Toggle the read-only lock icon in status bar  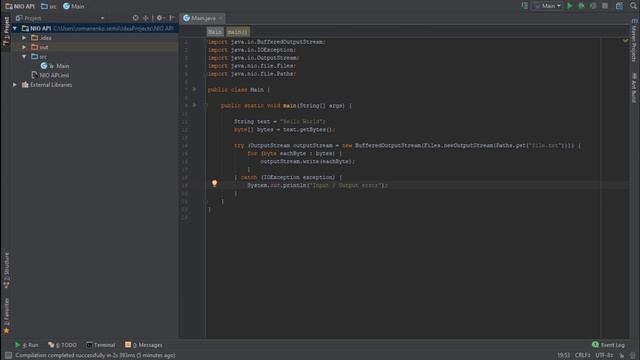(x=622, y=356)
